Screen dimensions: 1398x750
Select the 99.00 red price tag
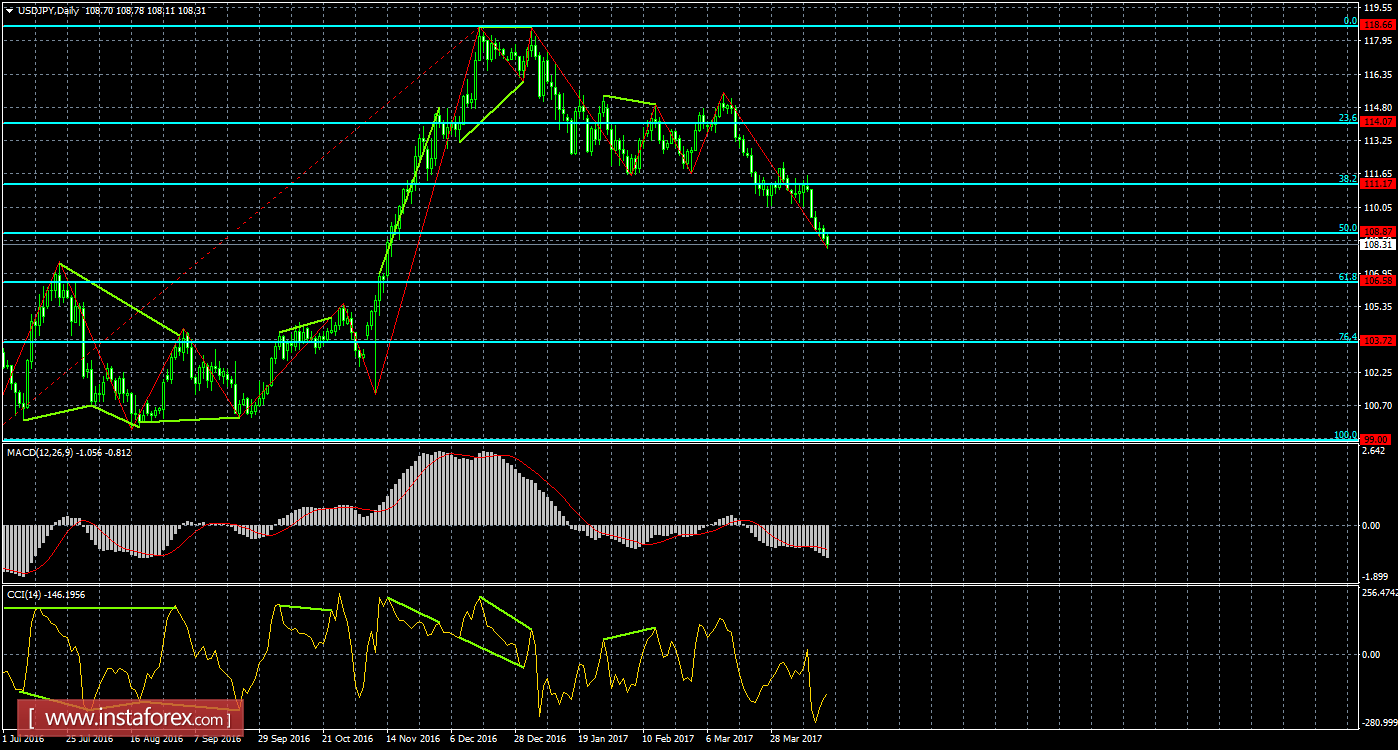(1378, 439)
